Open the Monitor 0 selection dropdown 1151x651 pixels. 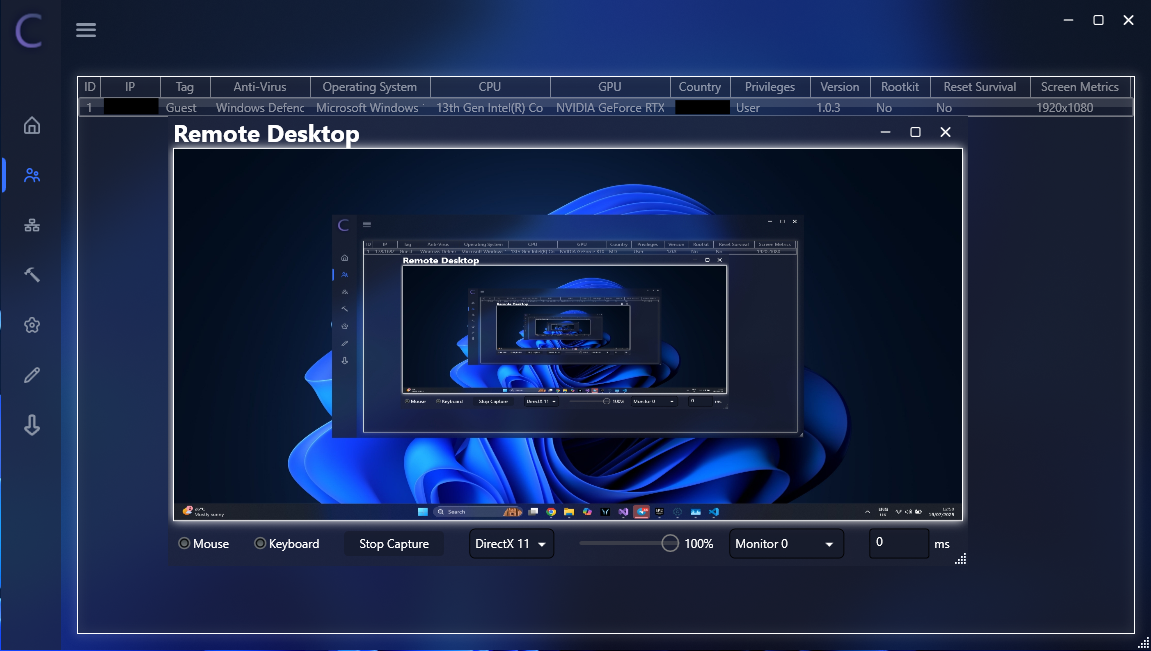pos(785,544)
